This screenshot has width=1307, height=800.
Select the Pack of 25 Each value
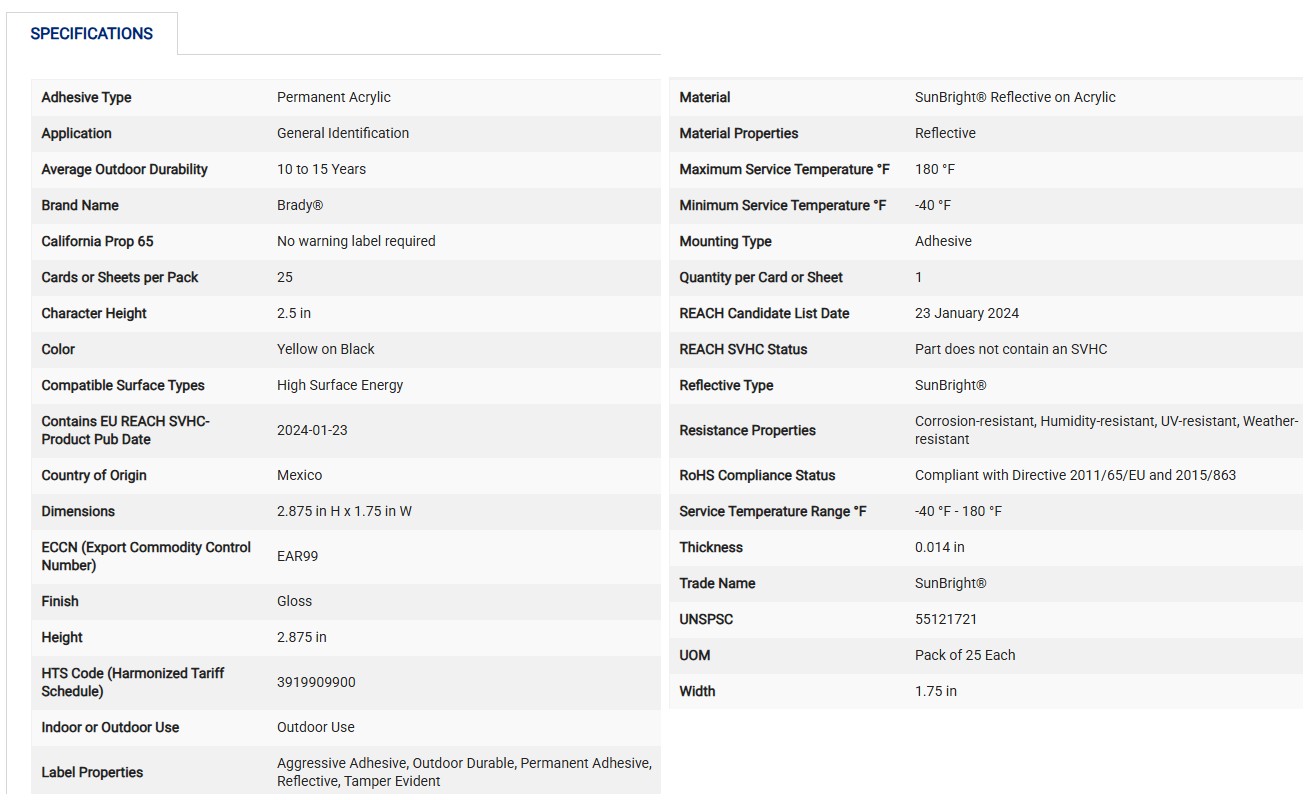point(965,655)
